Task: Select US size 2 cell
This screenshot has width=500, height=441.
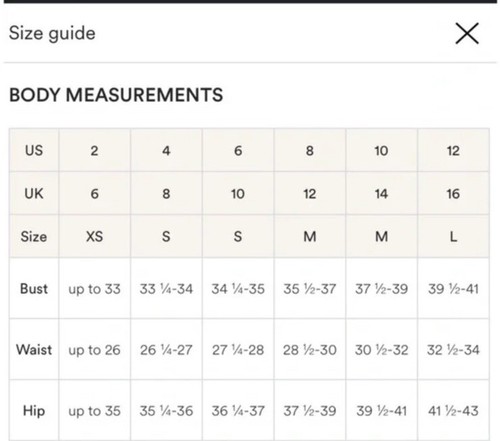Action: tap(95, 150)
